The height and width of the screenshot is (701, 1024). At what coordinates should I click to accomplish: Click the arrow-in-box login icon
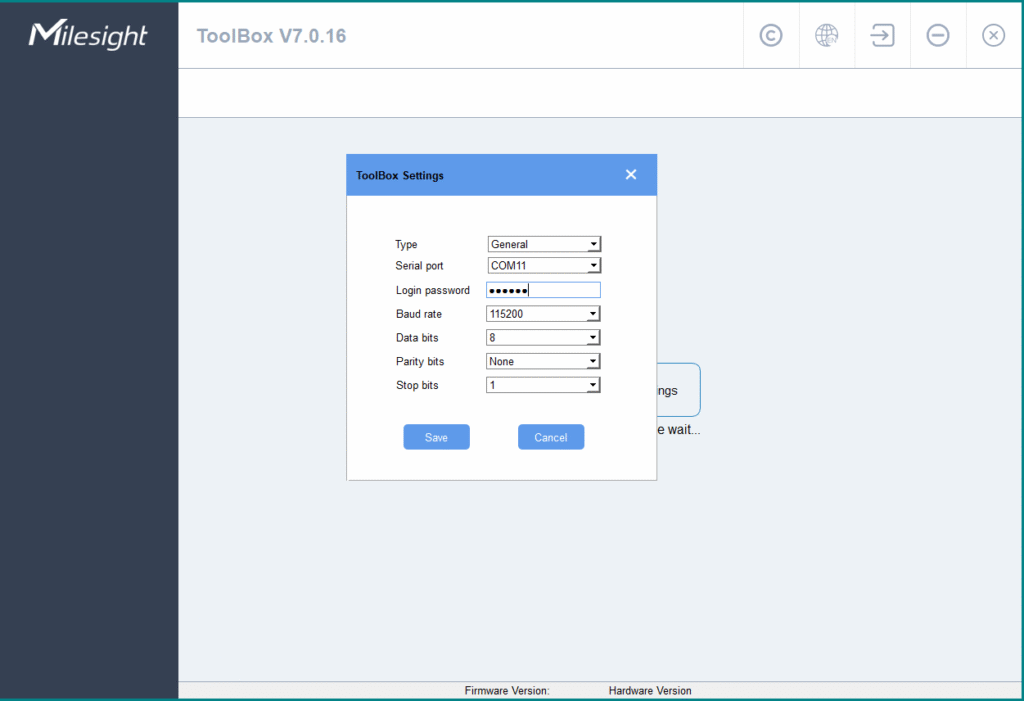tap(882, 36)
